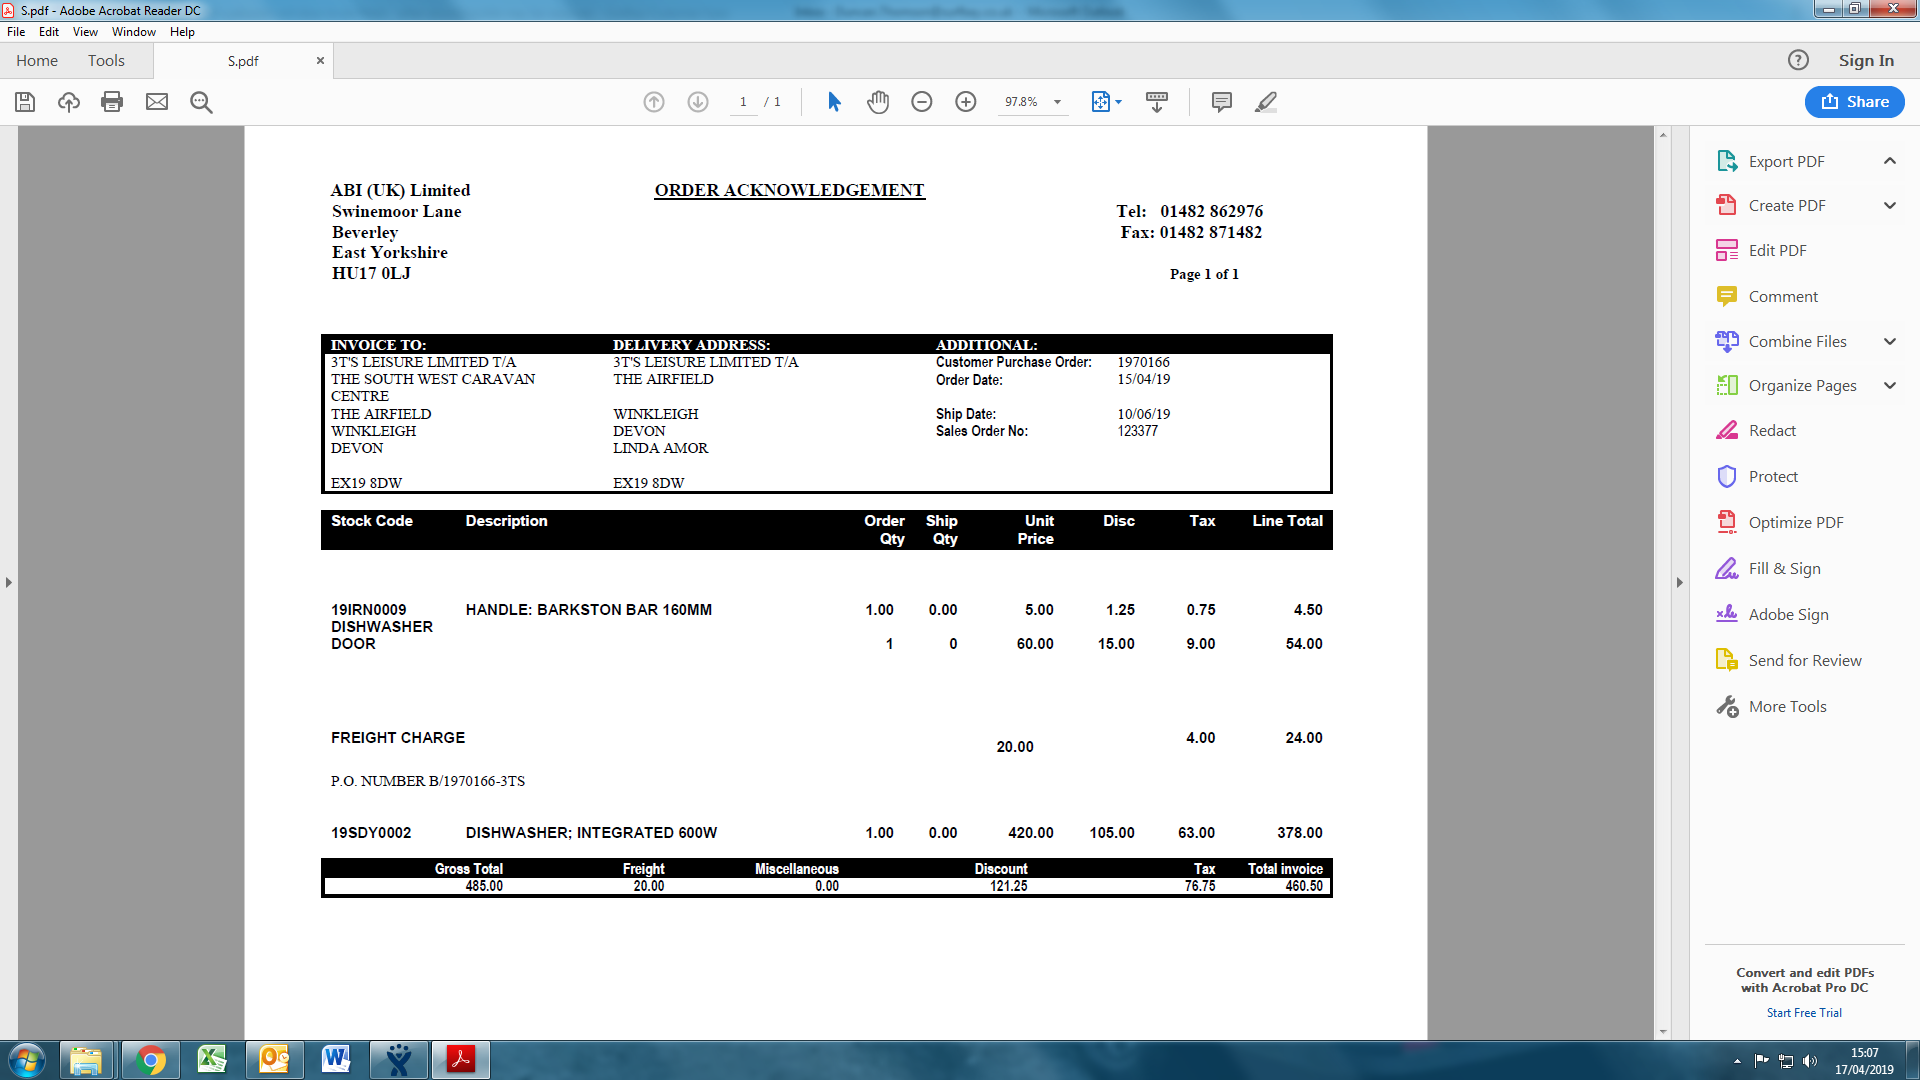This screenshot has height=1080, width=1920.
Task: Collapse the right tools pane
Action: [1680, 582]
